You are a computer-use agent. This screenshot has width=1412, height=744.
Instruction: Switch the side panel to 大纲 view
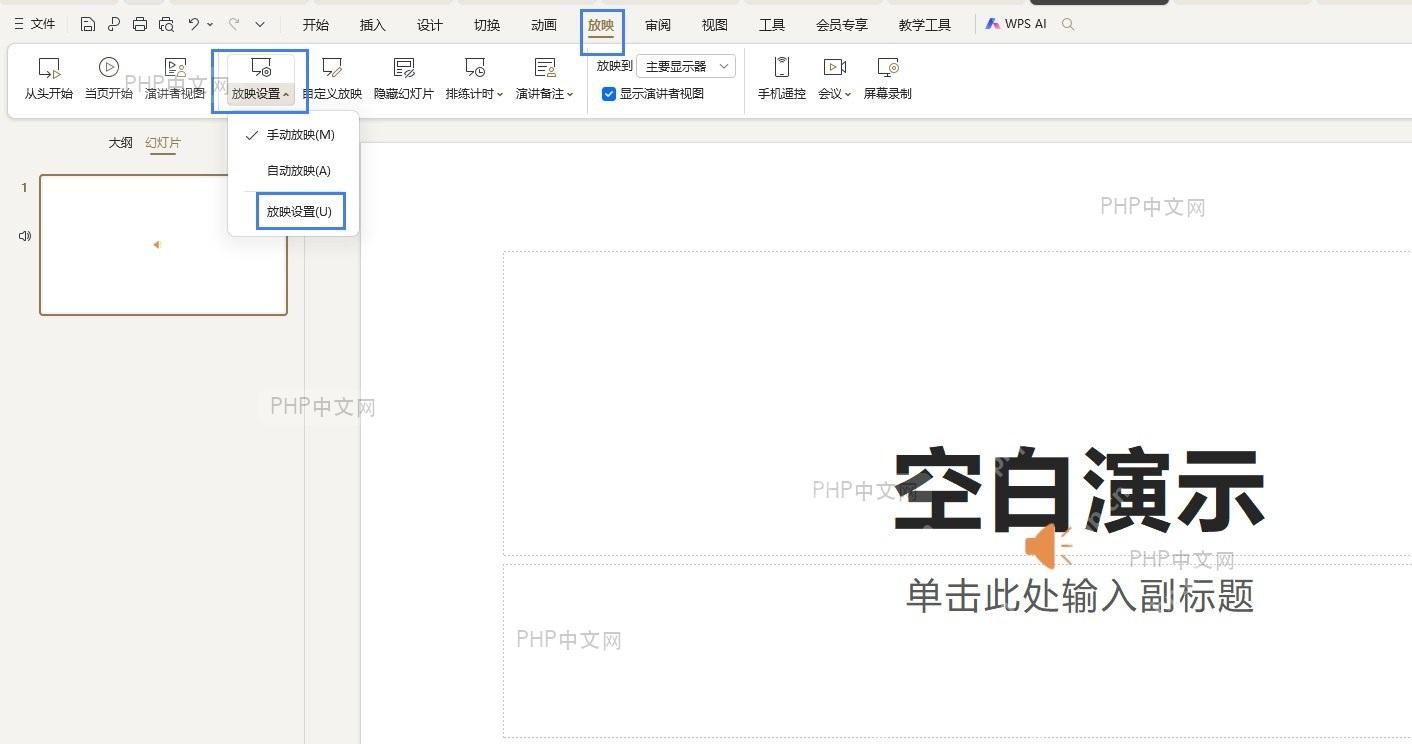(x=120, y=143)
